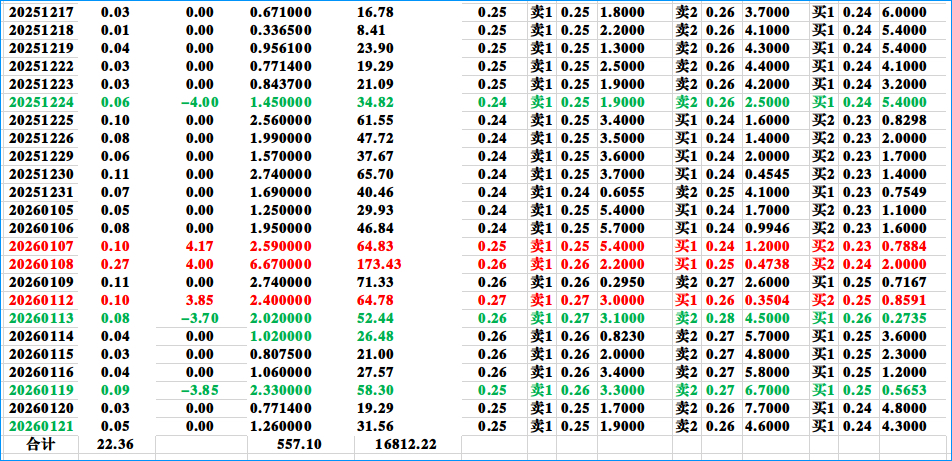Viewport: 952px width, 461px height.
Task: Click the red 4.17 change value
Action: (x=202, y=247)
